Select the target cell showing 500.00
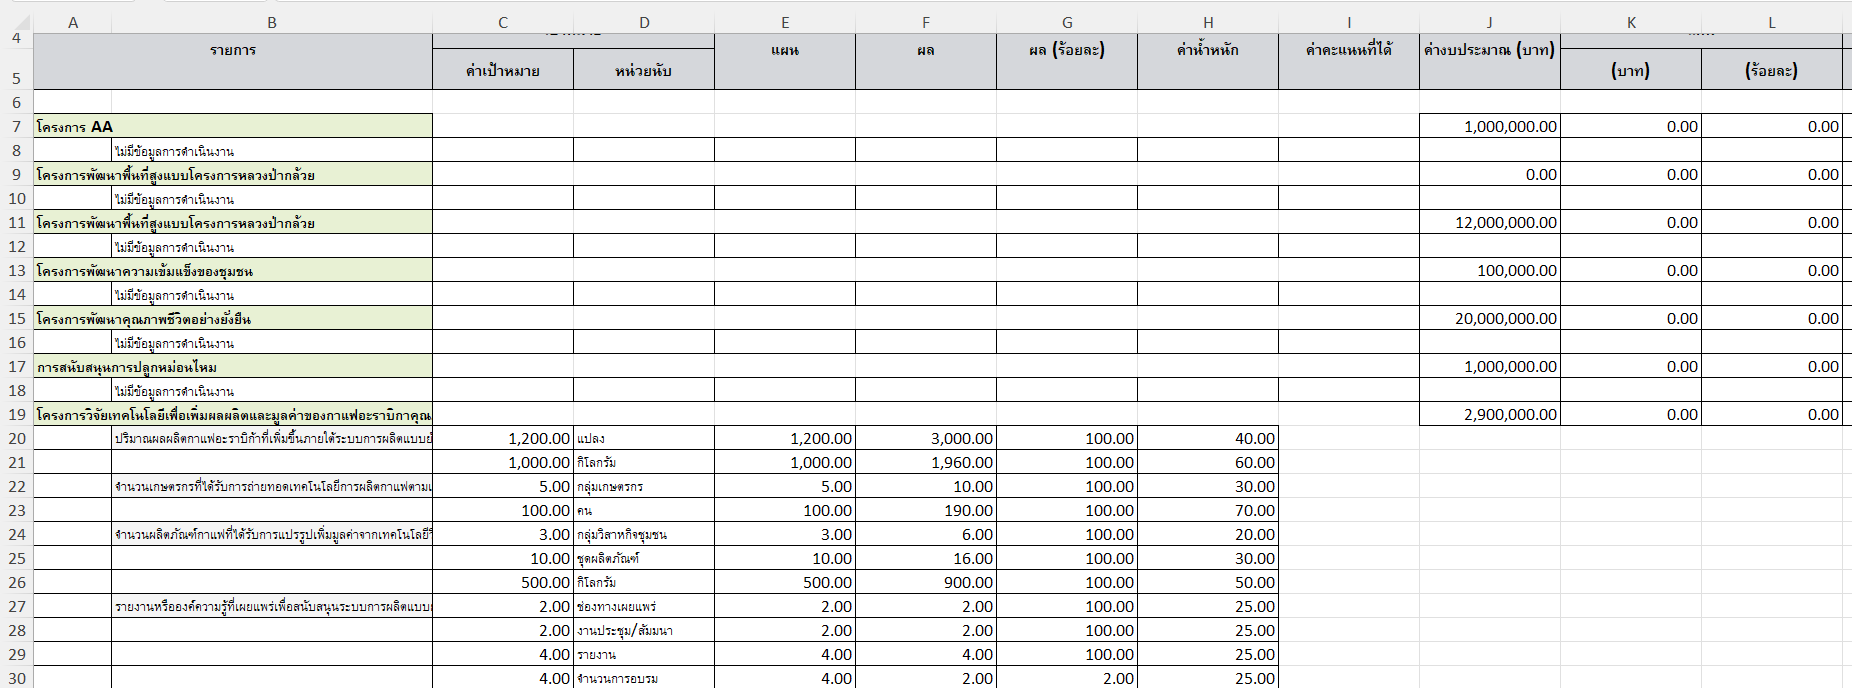This screenshot has width=1852, height=688. 502,582
